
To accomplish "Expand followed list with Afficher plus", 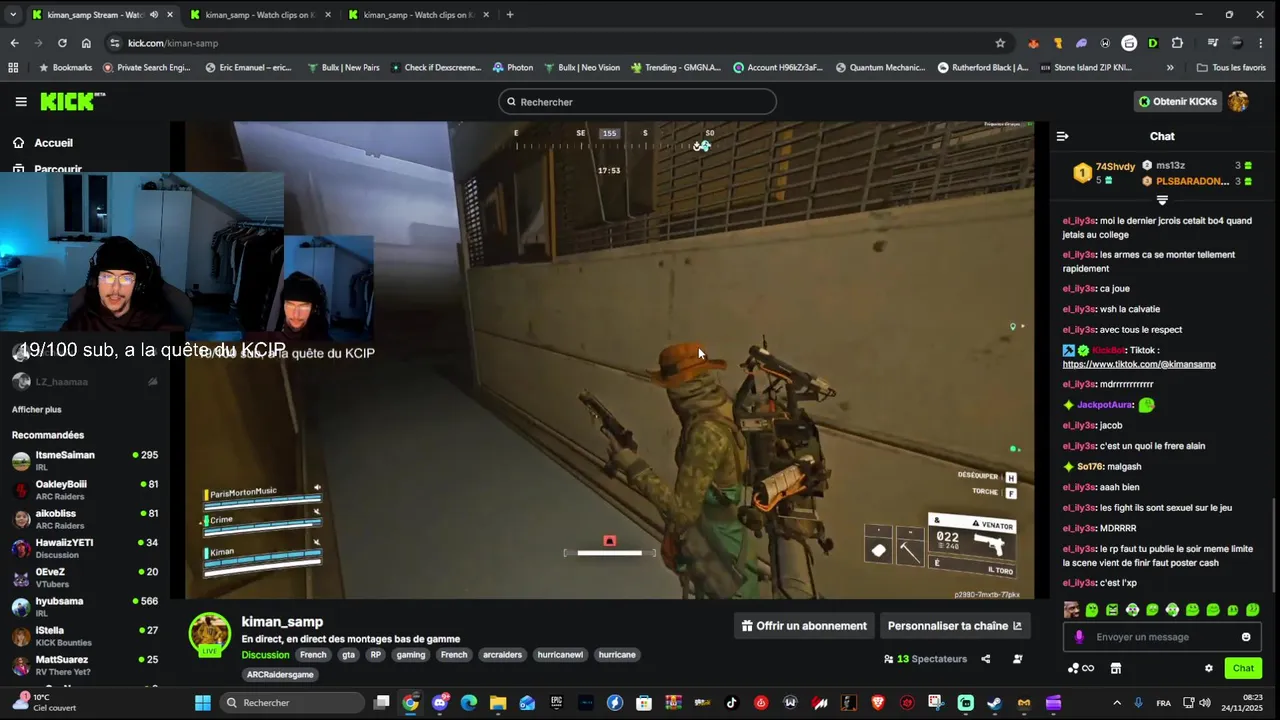I will coord(36,409).
